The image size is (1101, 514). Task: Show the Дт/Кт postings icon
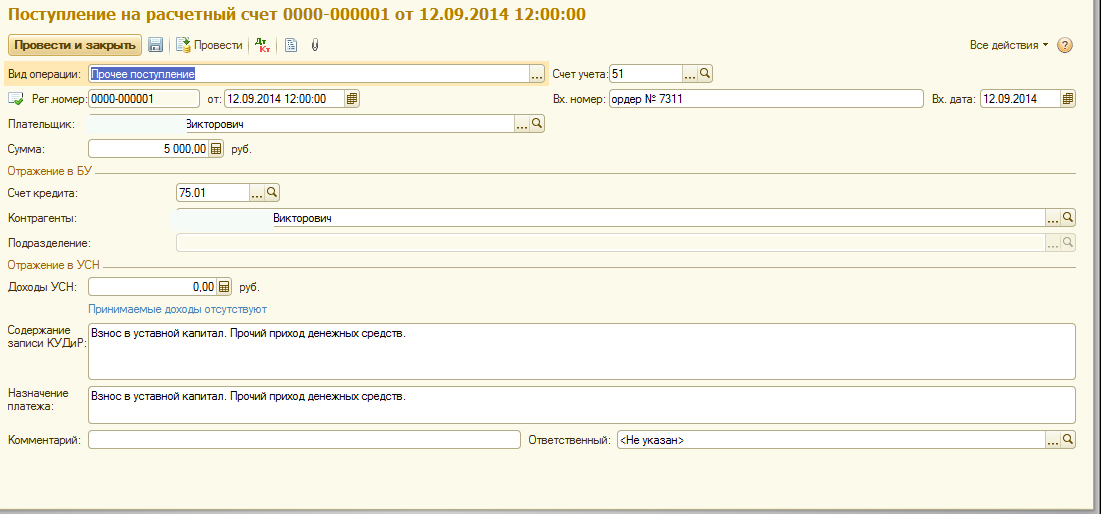point(262,45)
